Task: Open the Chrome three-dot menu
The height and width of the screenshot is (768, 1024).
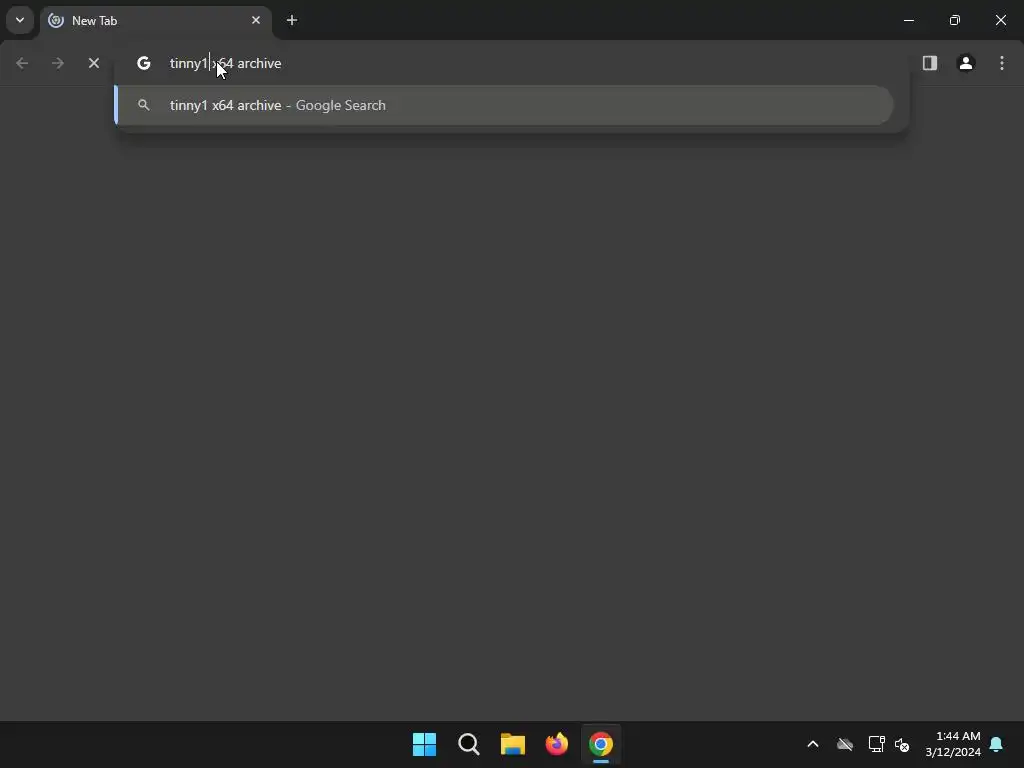Action: pos(1002,63)
